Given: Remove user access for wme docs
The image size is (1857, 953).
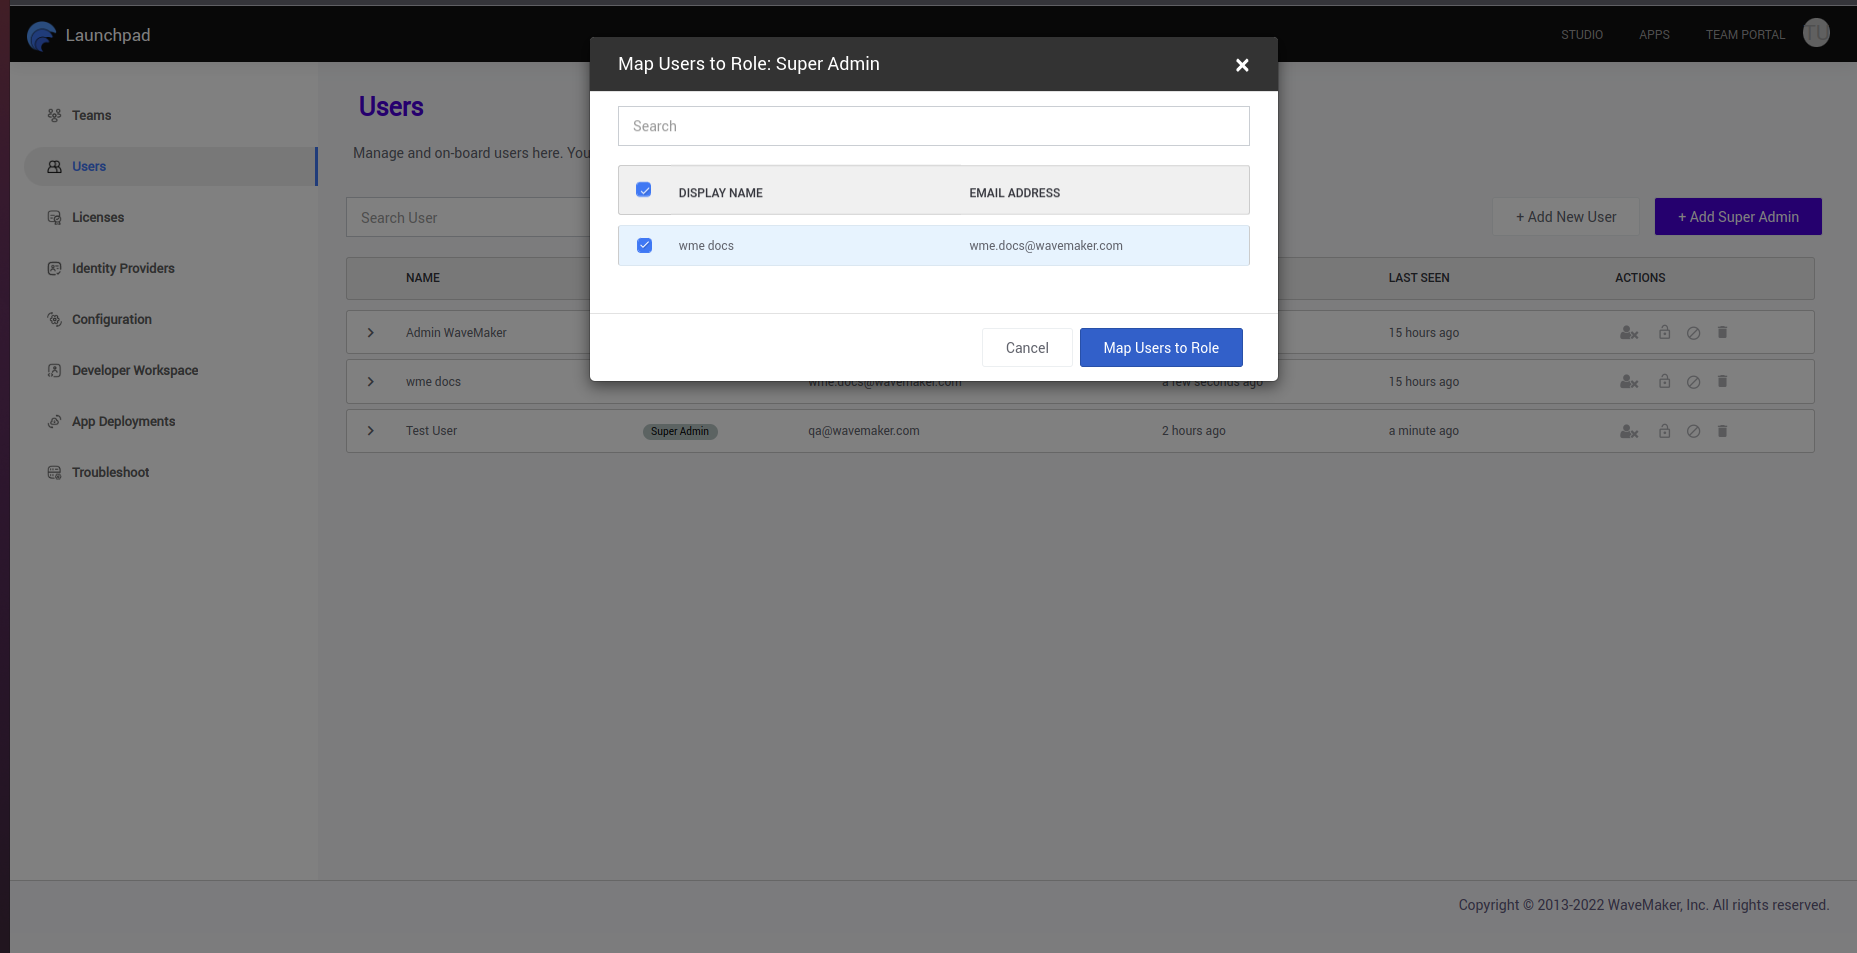Looking at the screenshot, I should [1629, 381].
